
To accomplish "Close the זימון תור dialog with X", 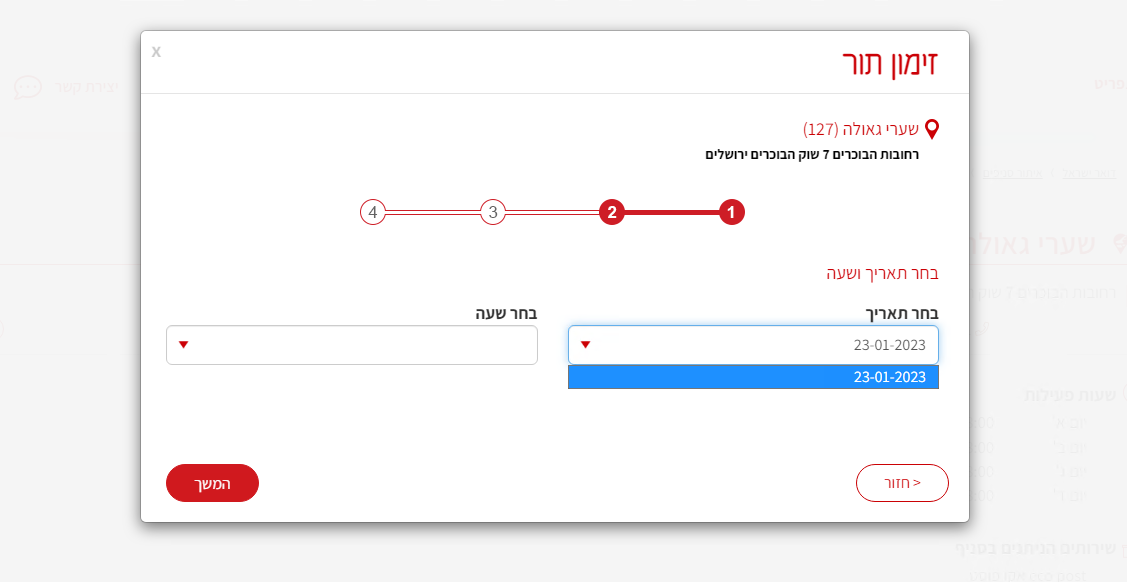I will (156, 51).
